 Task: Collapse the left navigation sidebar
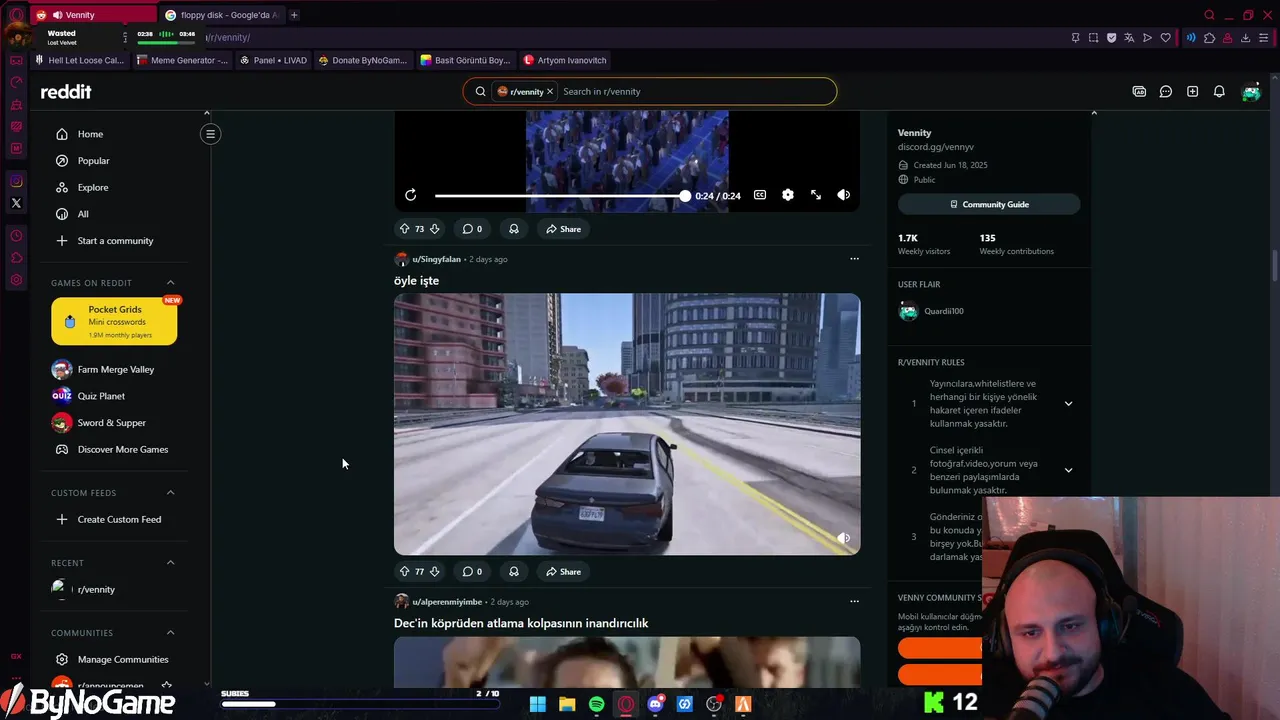tap(210, 134)
